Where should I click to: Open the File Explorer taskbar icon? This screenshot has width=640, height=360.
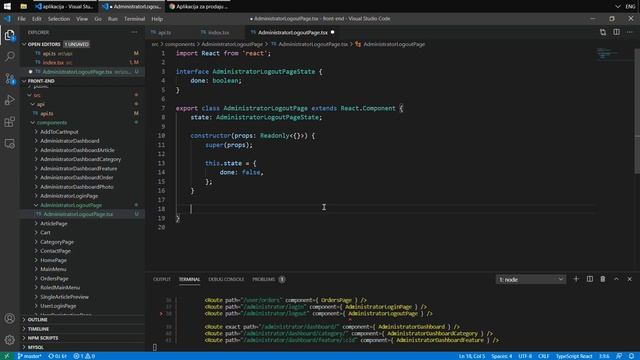(24, 6)
